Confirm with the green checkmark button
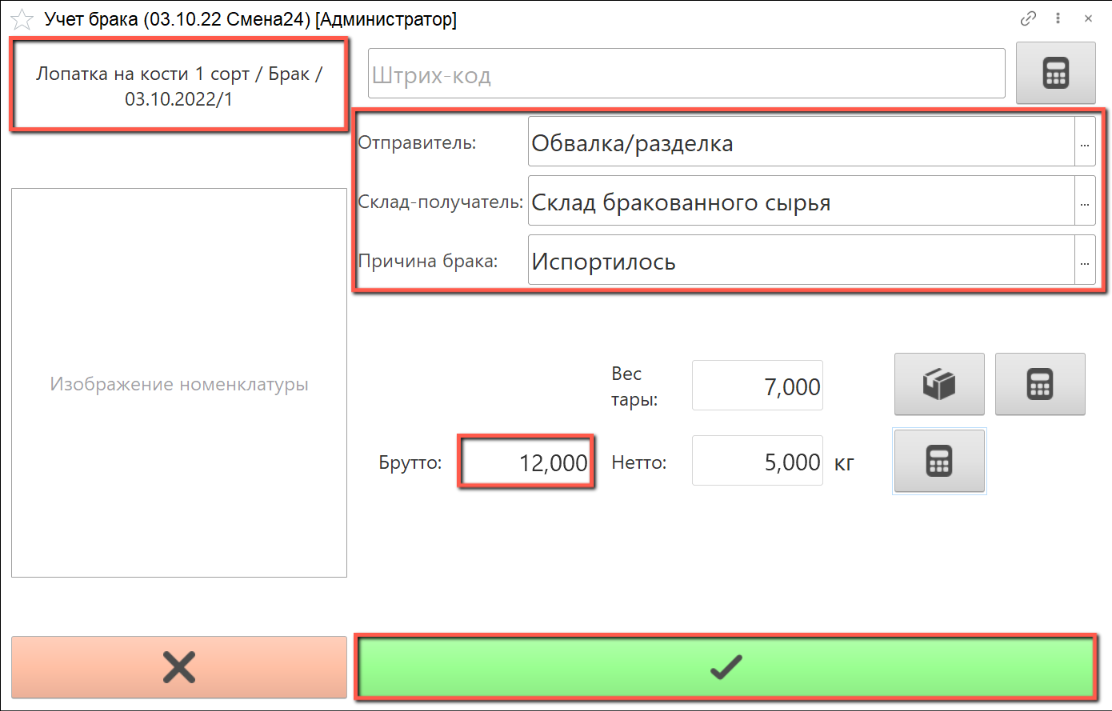 pyautogui.click(x=725, y=667)
